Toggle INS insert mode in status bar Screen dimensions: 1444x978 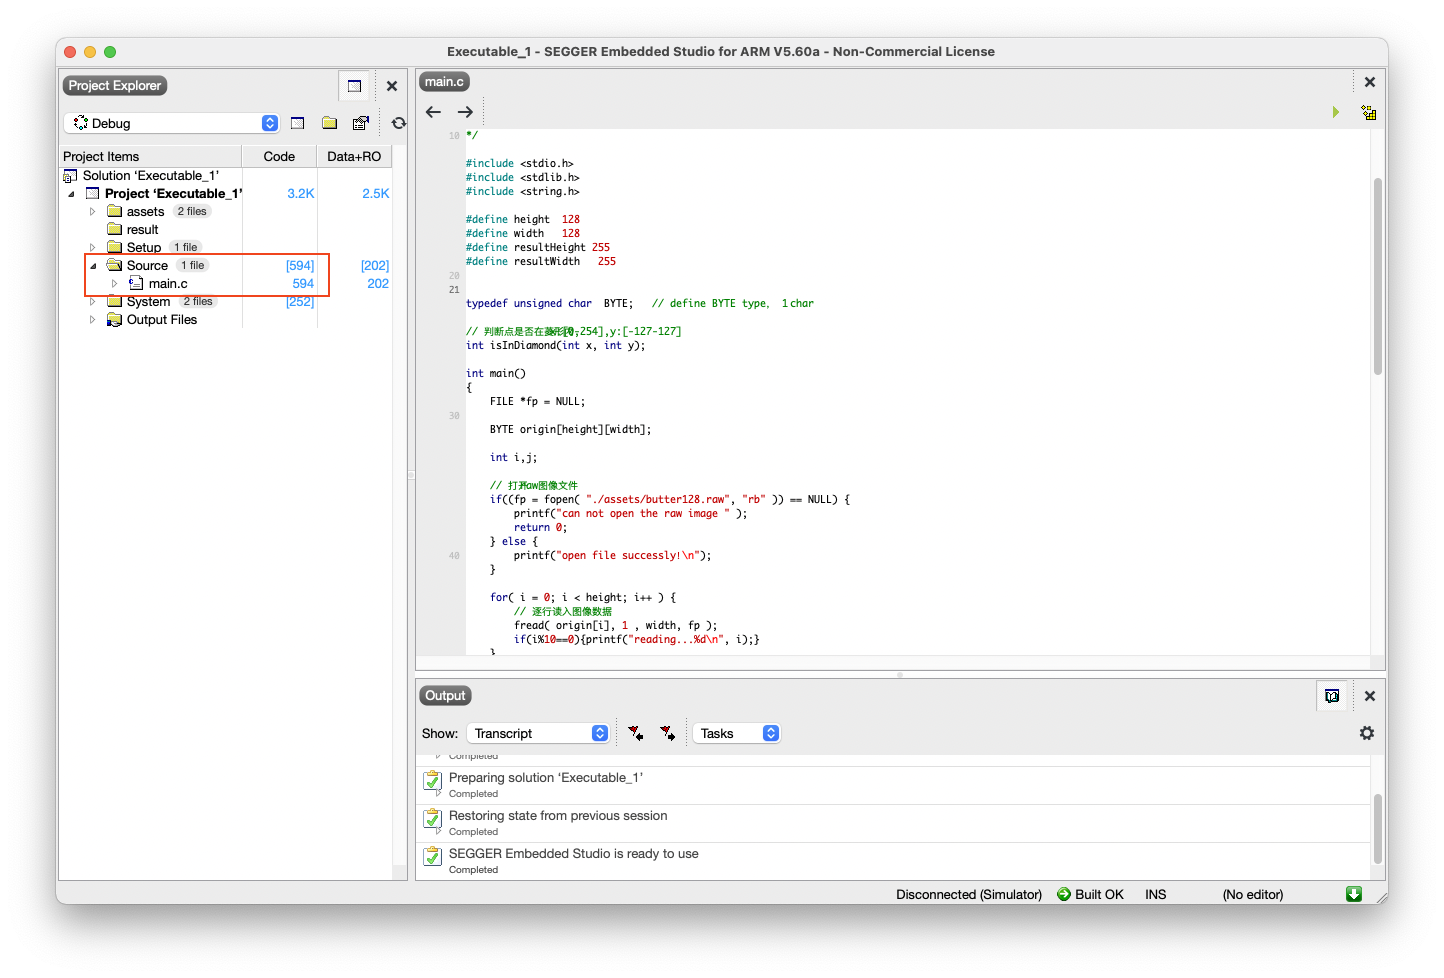click(x=1155, y=894)
